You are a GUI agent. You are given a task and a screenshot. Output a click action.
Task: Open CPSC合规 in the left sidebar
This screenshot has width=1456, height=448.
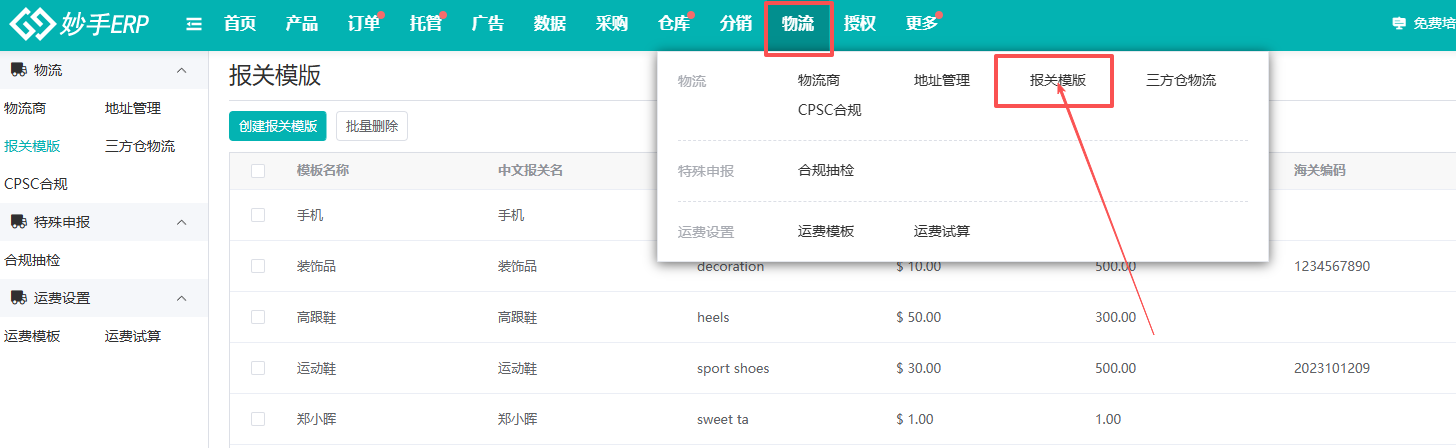36,184
